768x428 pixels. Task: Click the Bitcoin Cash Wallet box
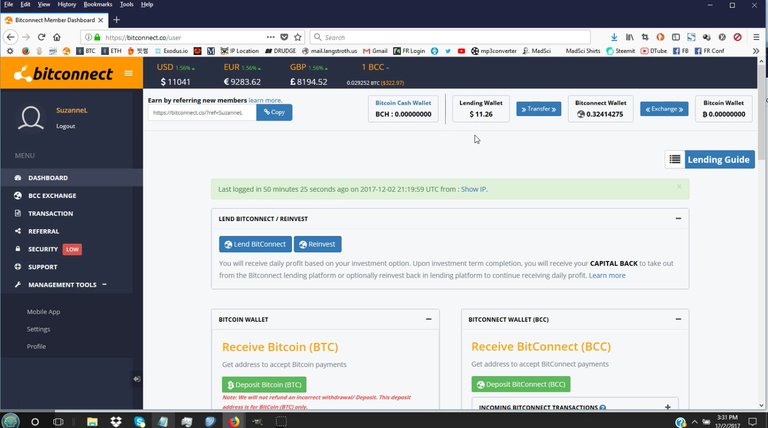(x=403, y=108)
